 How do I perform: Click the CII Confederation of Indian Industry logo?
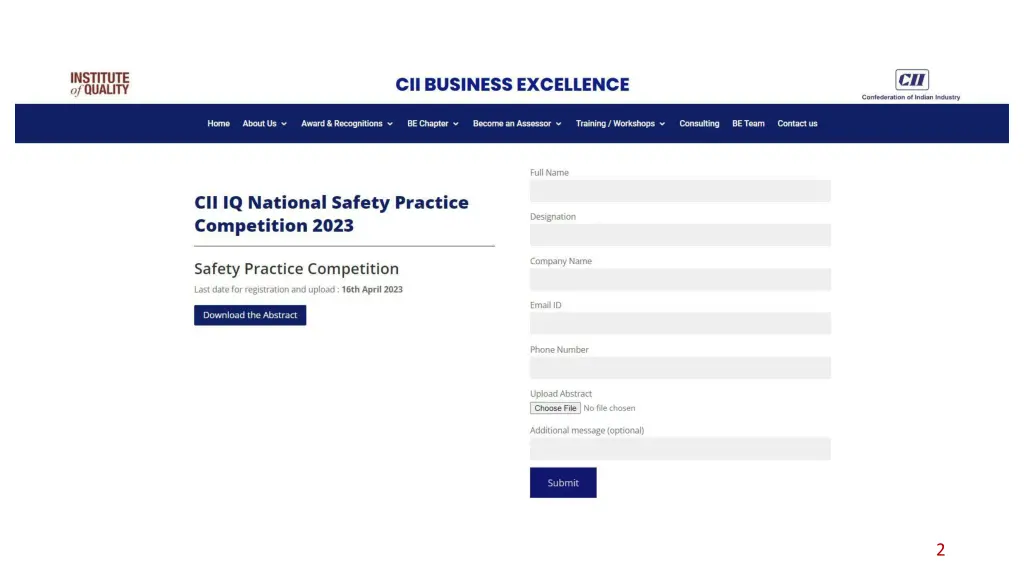coord(910,85)
